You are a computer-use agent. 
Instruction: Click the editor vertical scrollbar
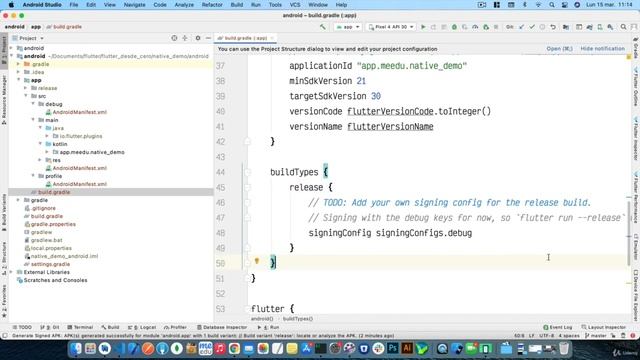click(x=629, y=234)
